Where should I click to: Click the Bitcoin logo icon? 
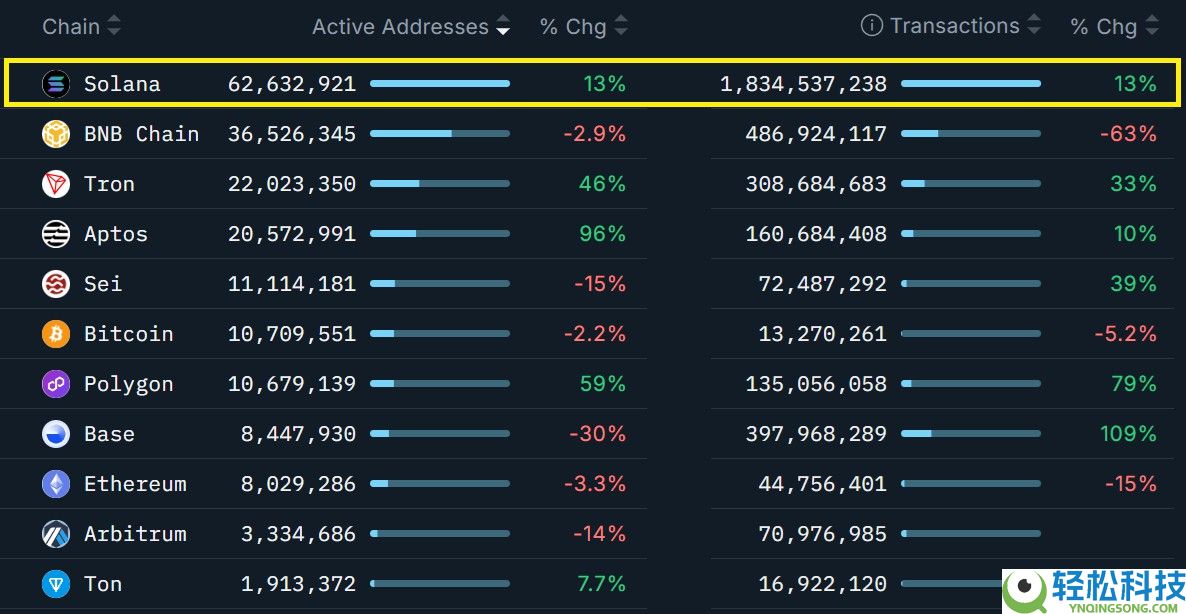[56, 334]
